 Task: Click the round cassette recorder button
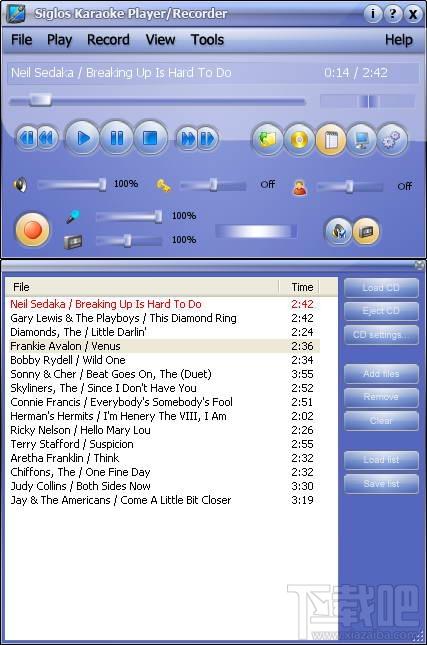pyautogui.click(x=366, y=232)
